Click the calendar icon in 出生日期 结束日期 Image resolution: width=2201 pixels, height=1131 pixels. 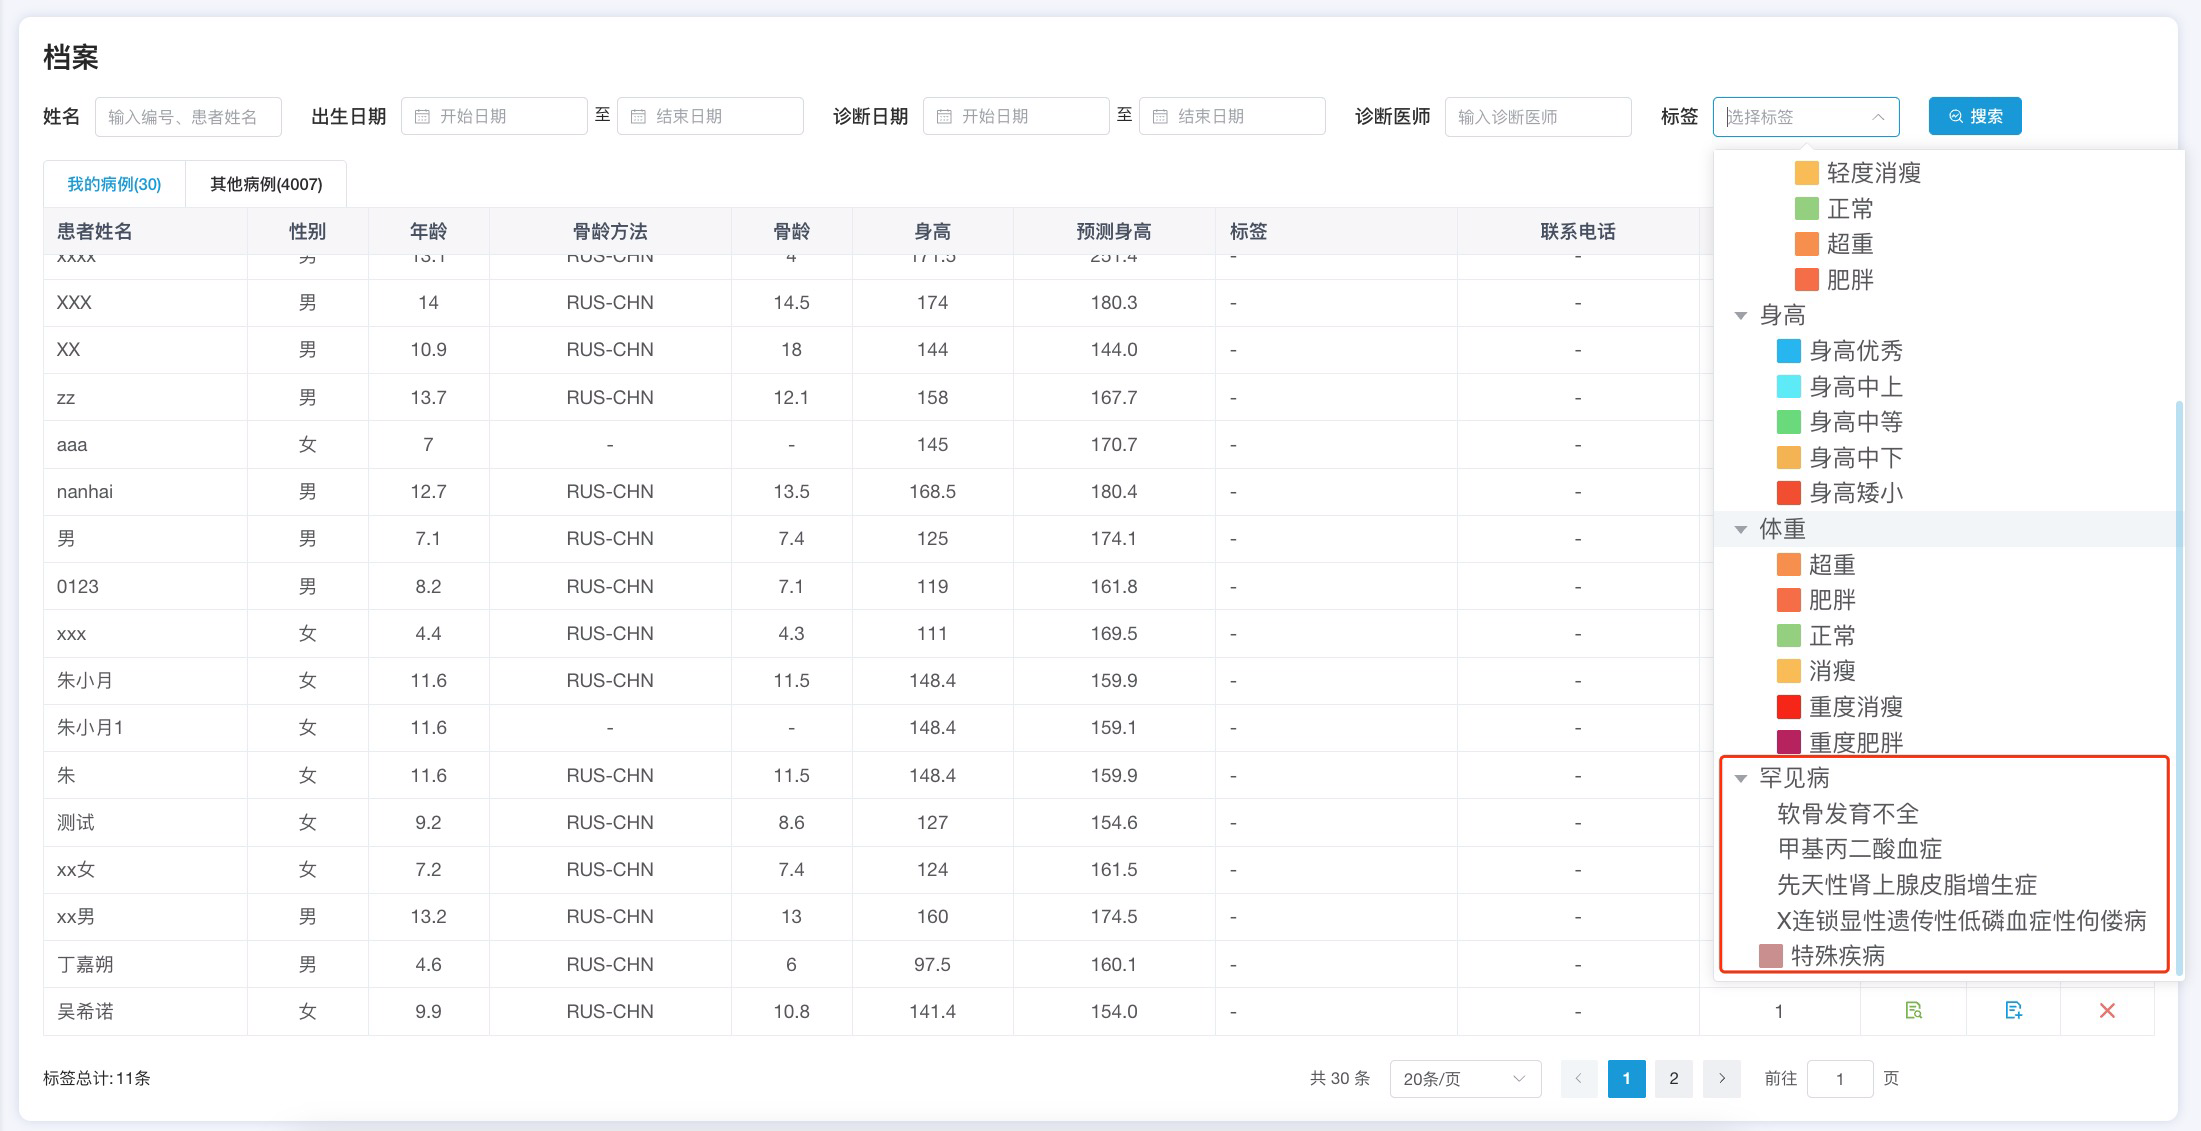click(x=638, y=117)
